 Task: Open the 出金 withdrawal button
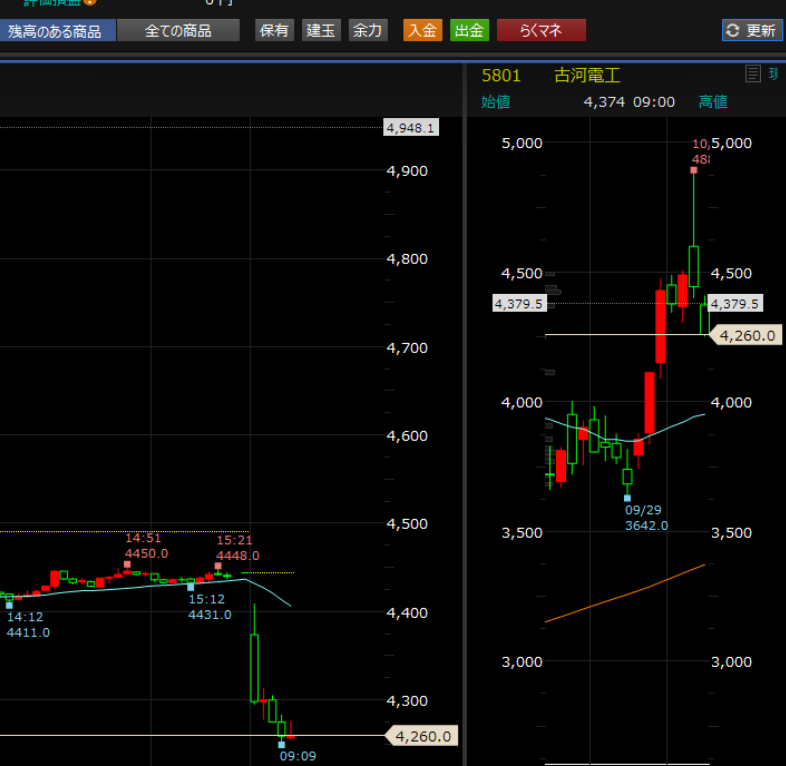coord(469,31)
